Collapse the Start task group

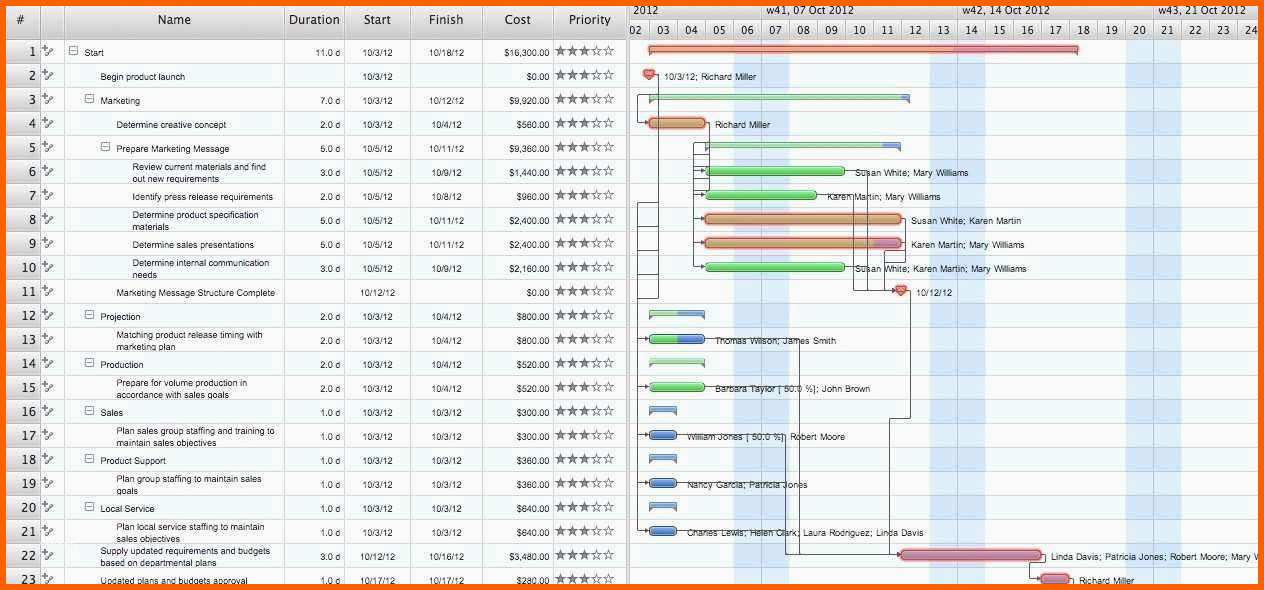pyautogui.click(x=73, y=51)
